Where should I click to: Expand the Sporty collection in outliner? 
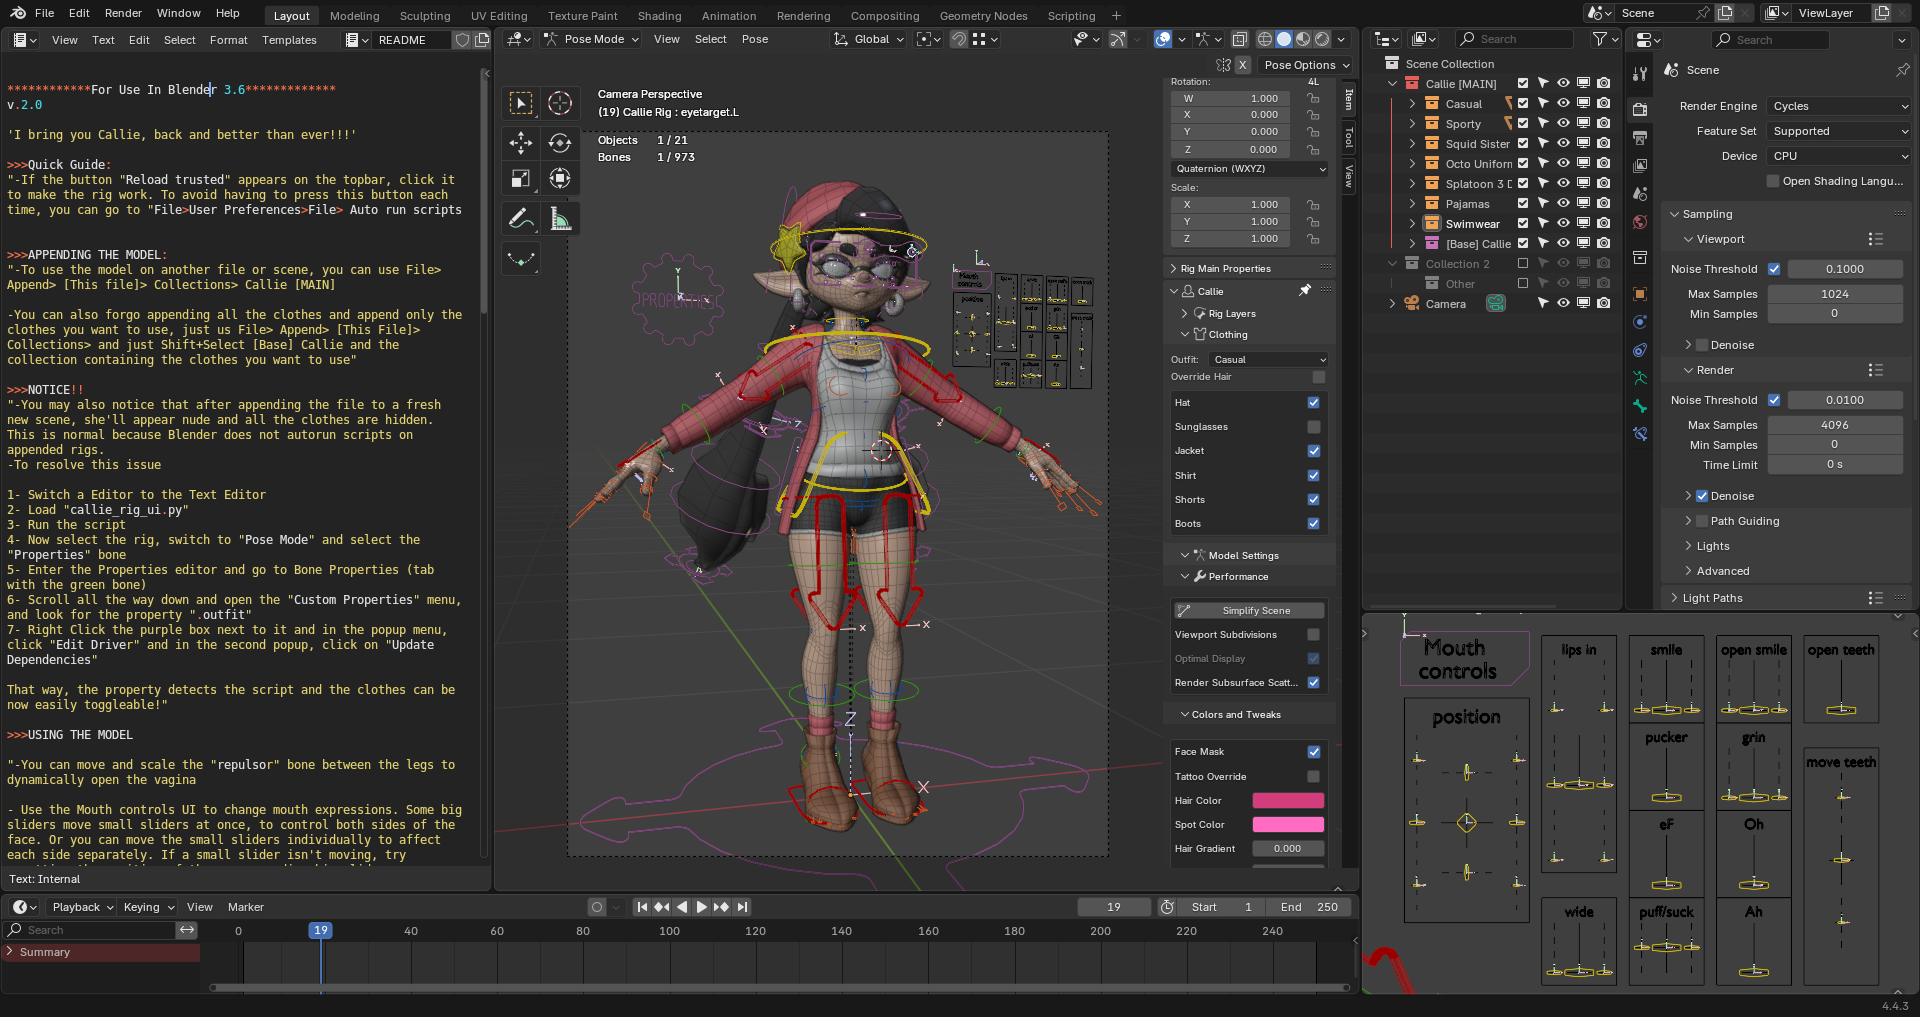click(x=1412, y=123)
